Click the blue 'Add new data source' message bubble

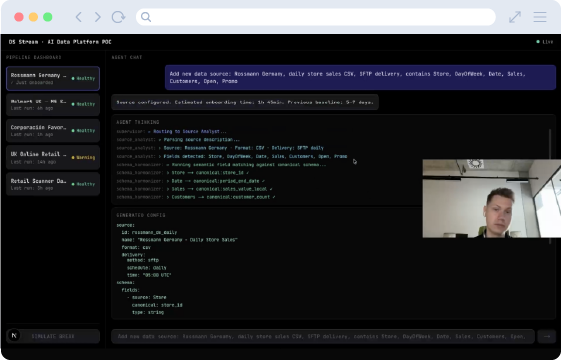tap(360, 77)
